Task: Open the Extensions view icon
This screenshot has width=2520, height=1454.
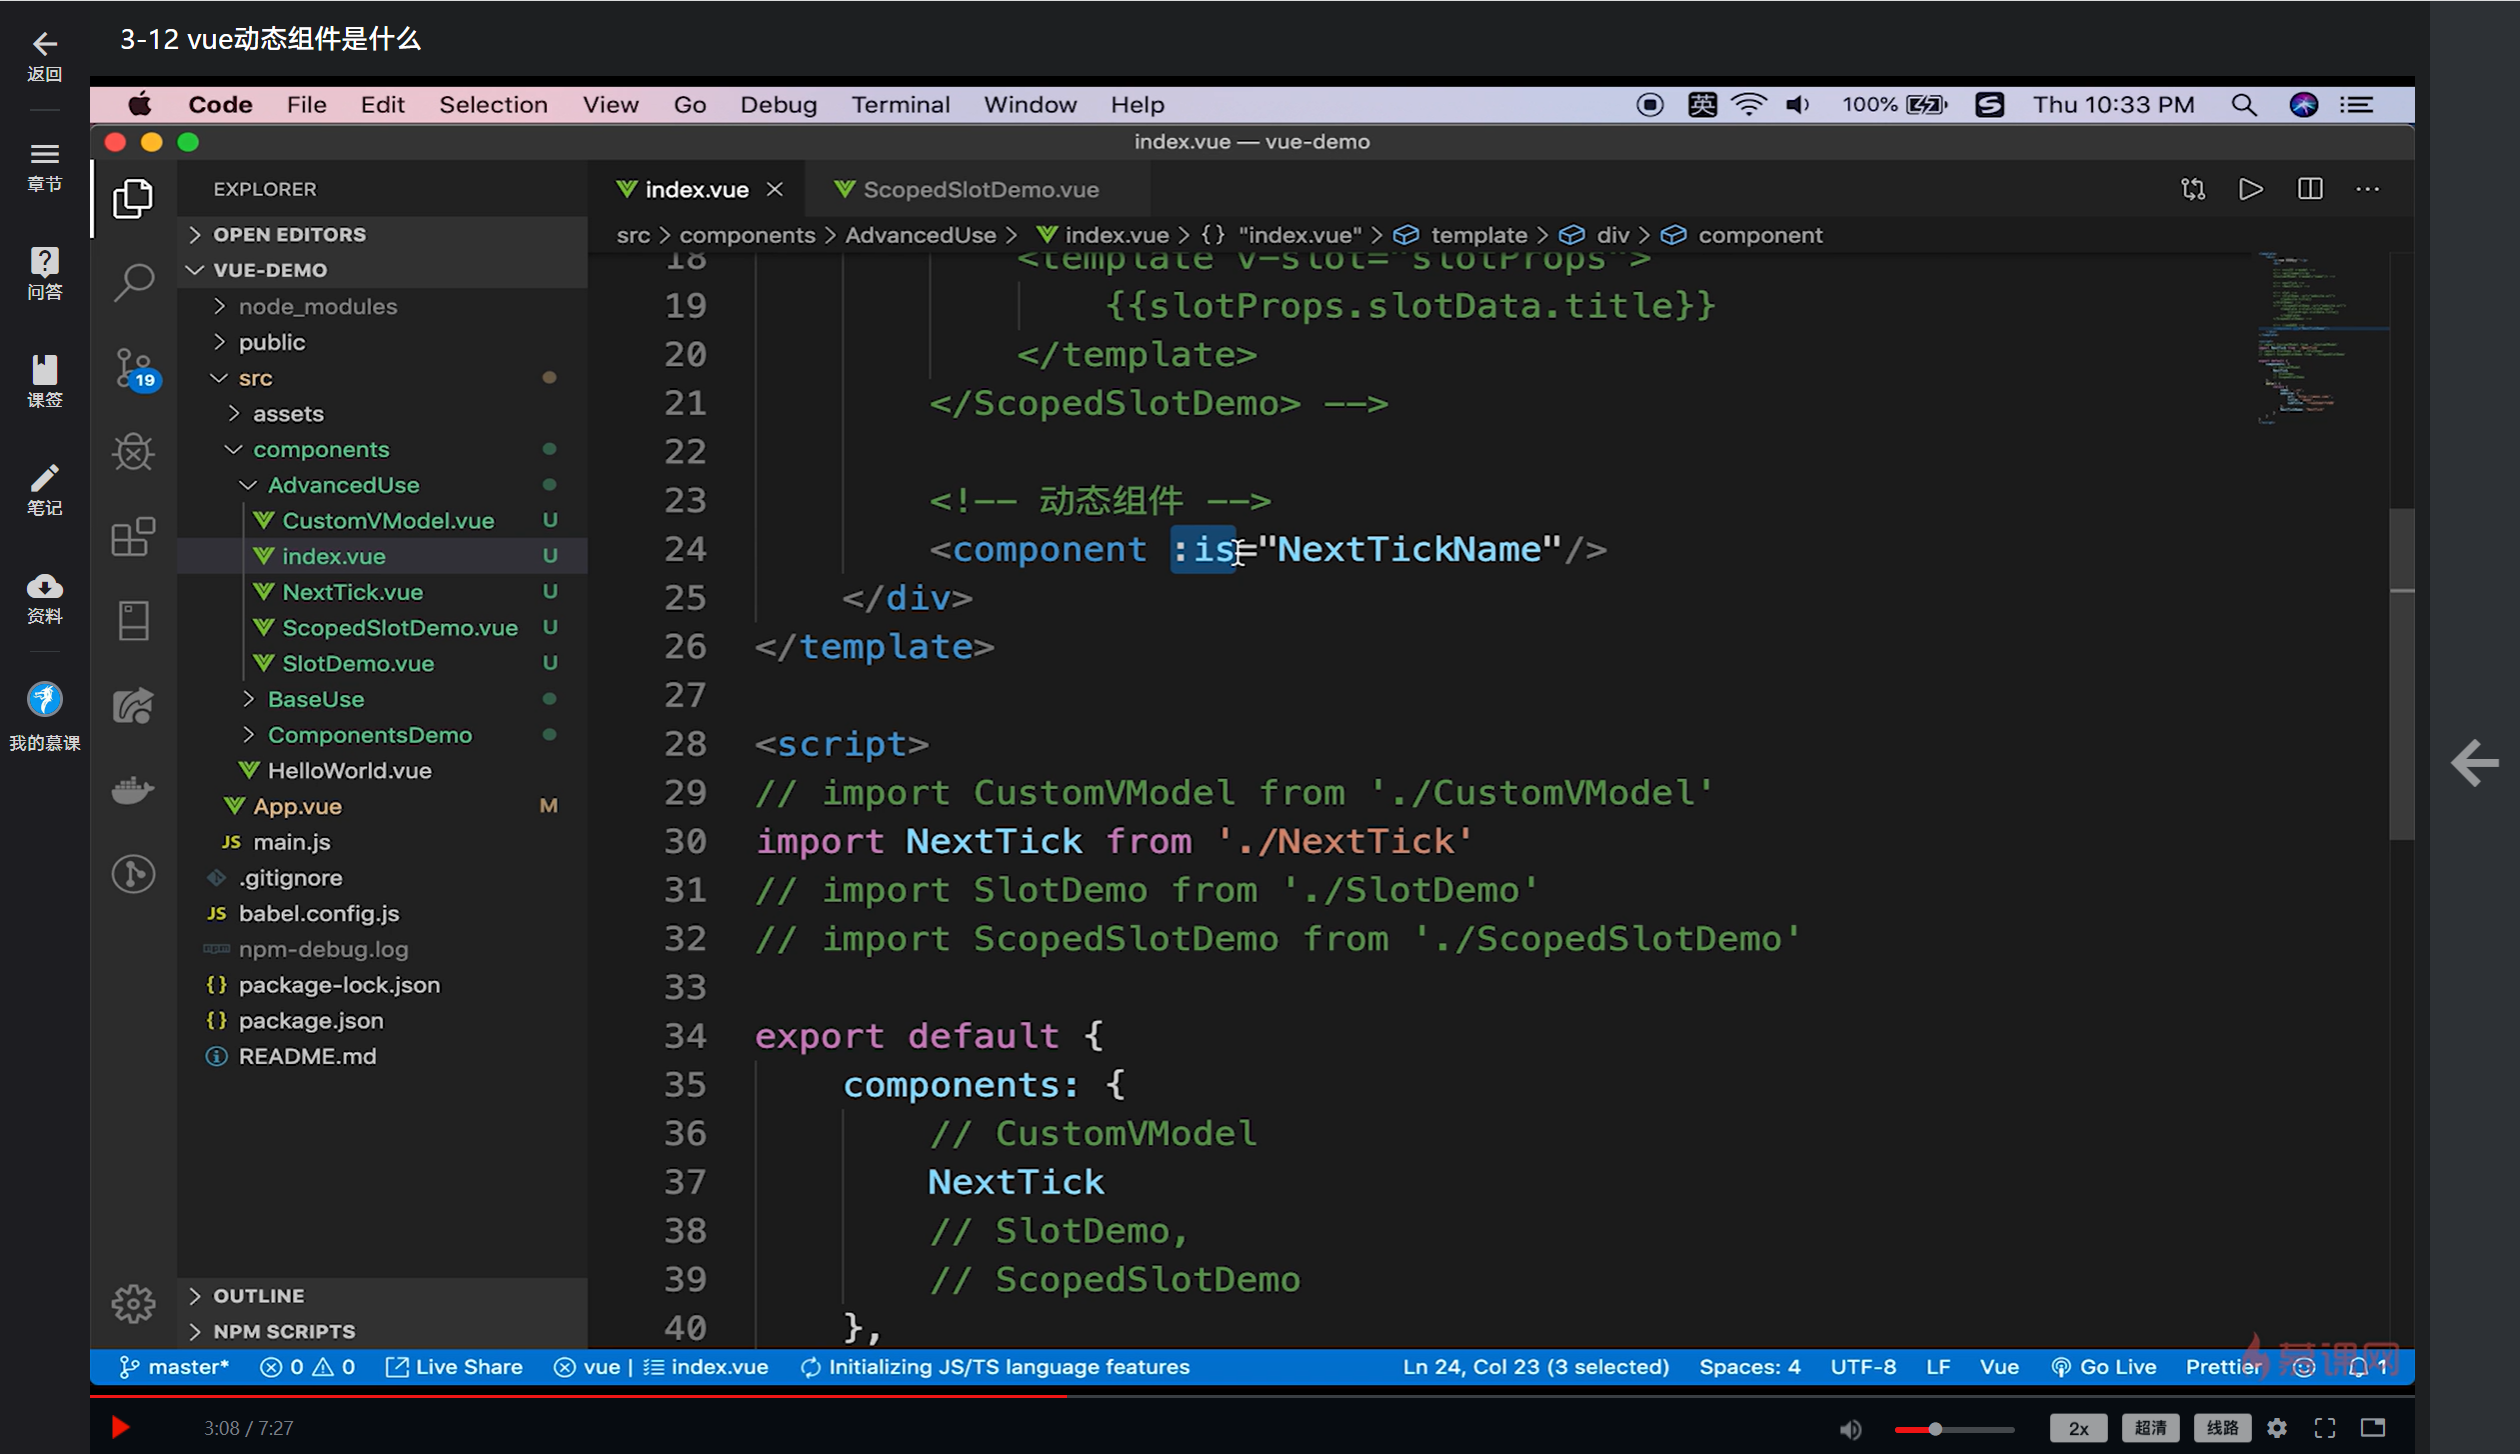Action: tap(133, 538)
